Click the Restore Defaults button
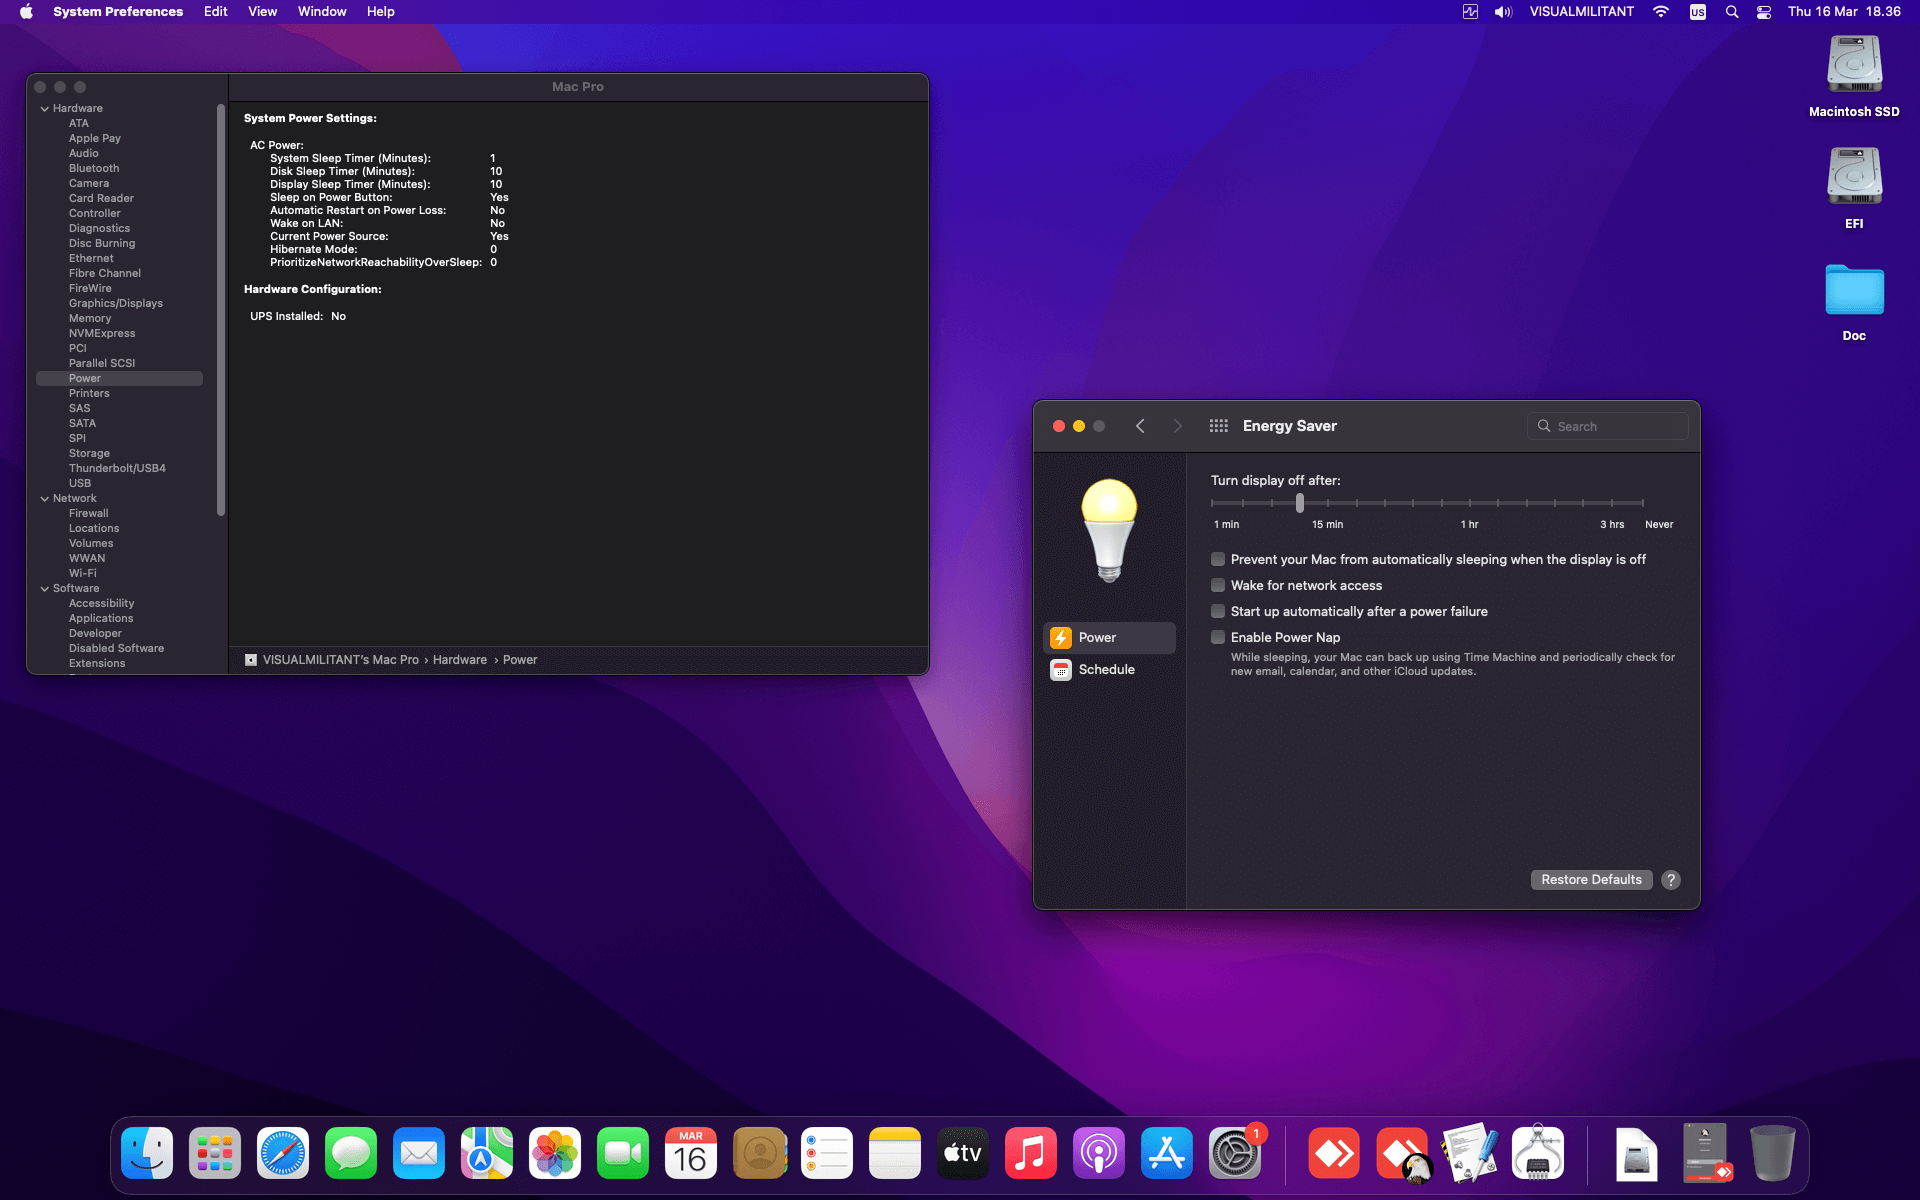 pos(1591,880)
